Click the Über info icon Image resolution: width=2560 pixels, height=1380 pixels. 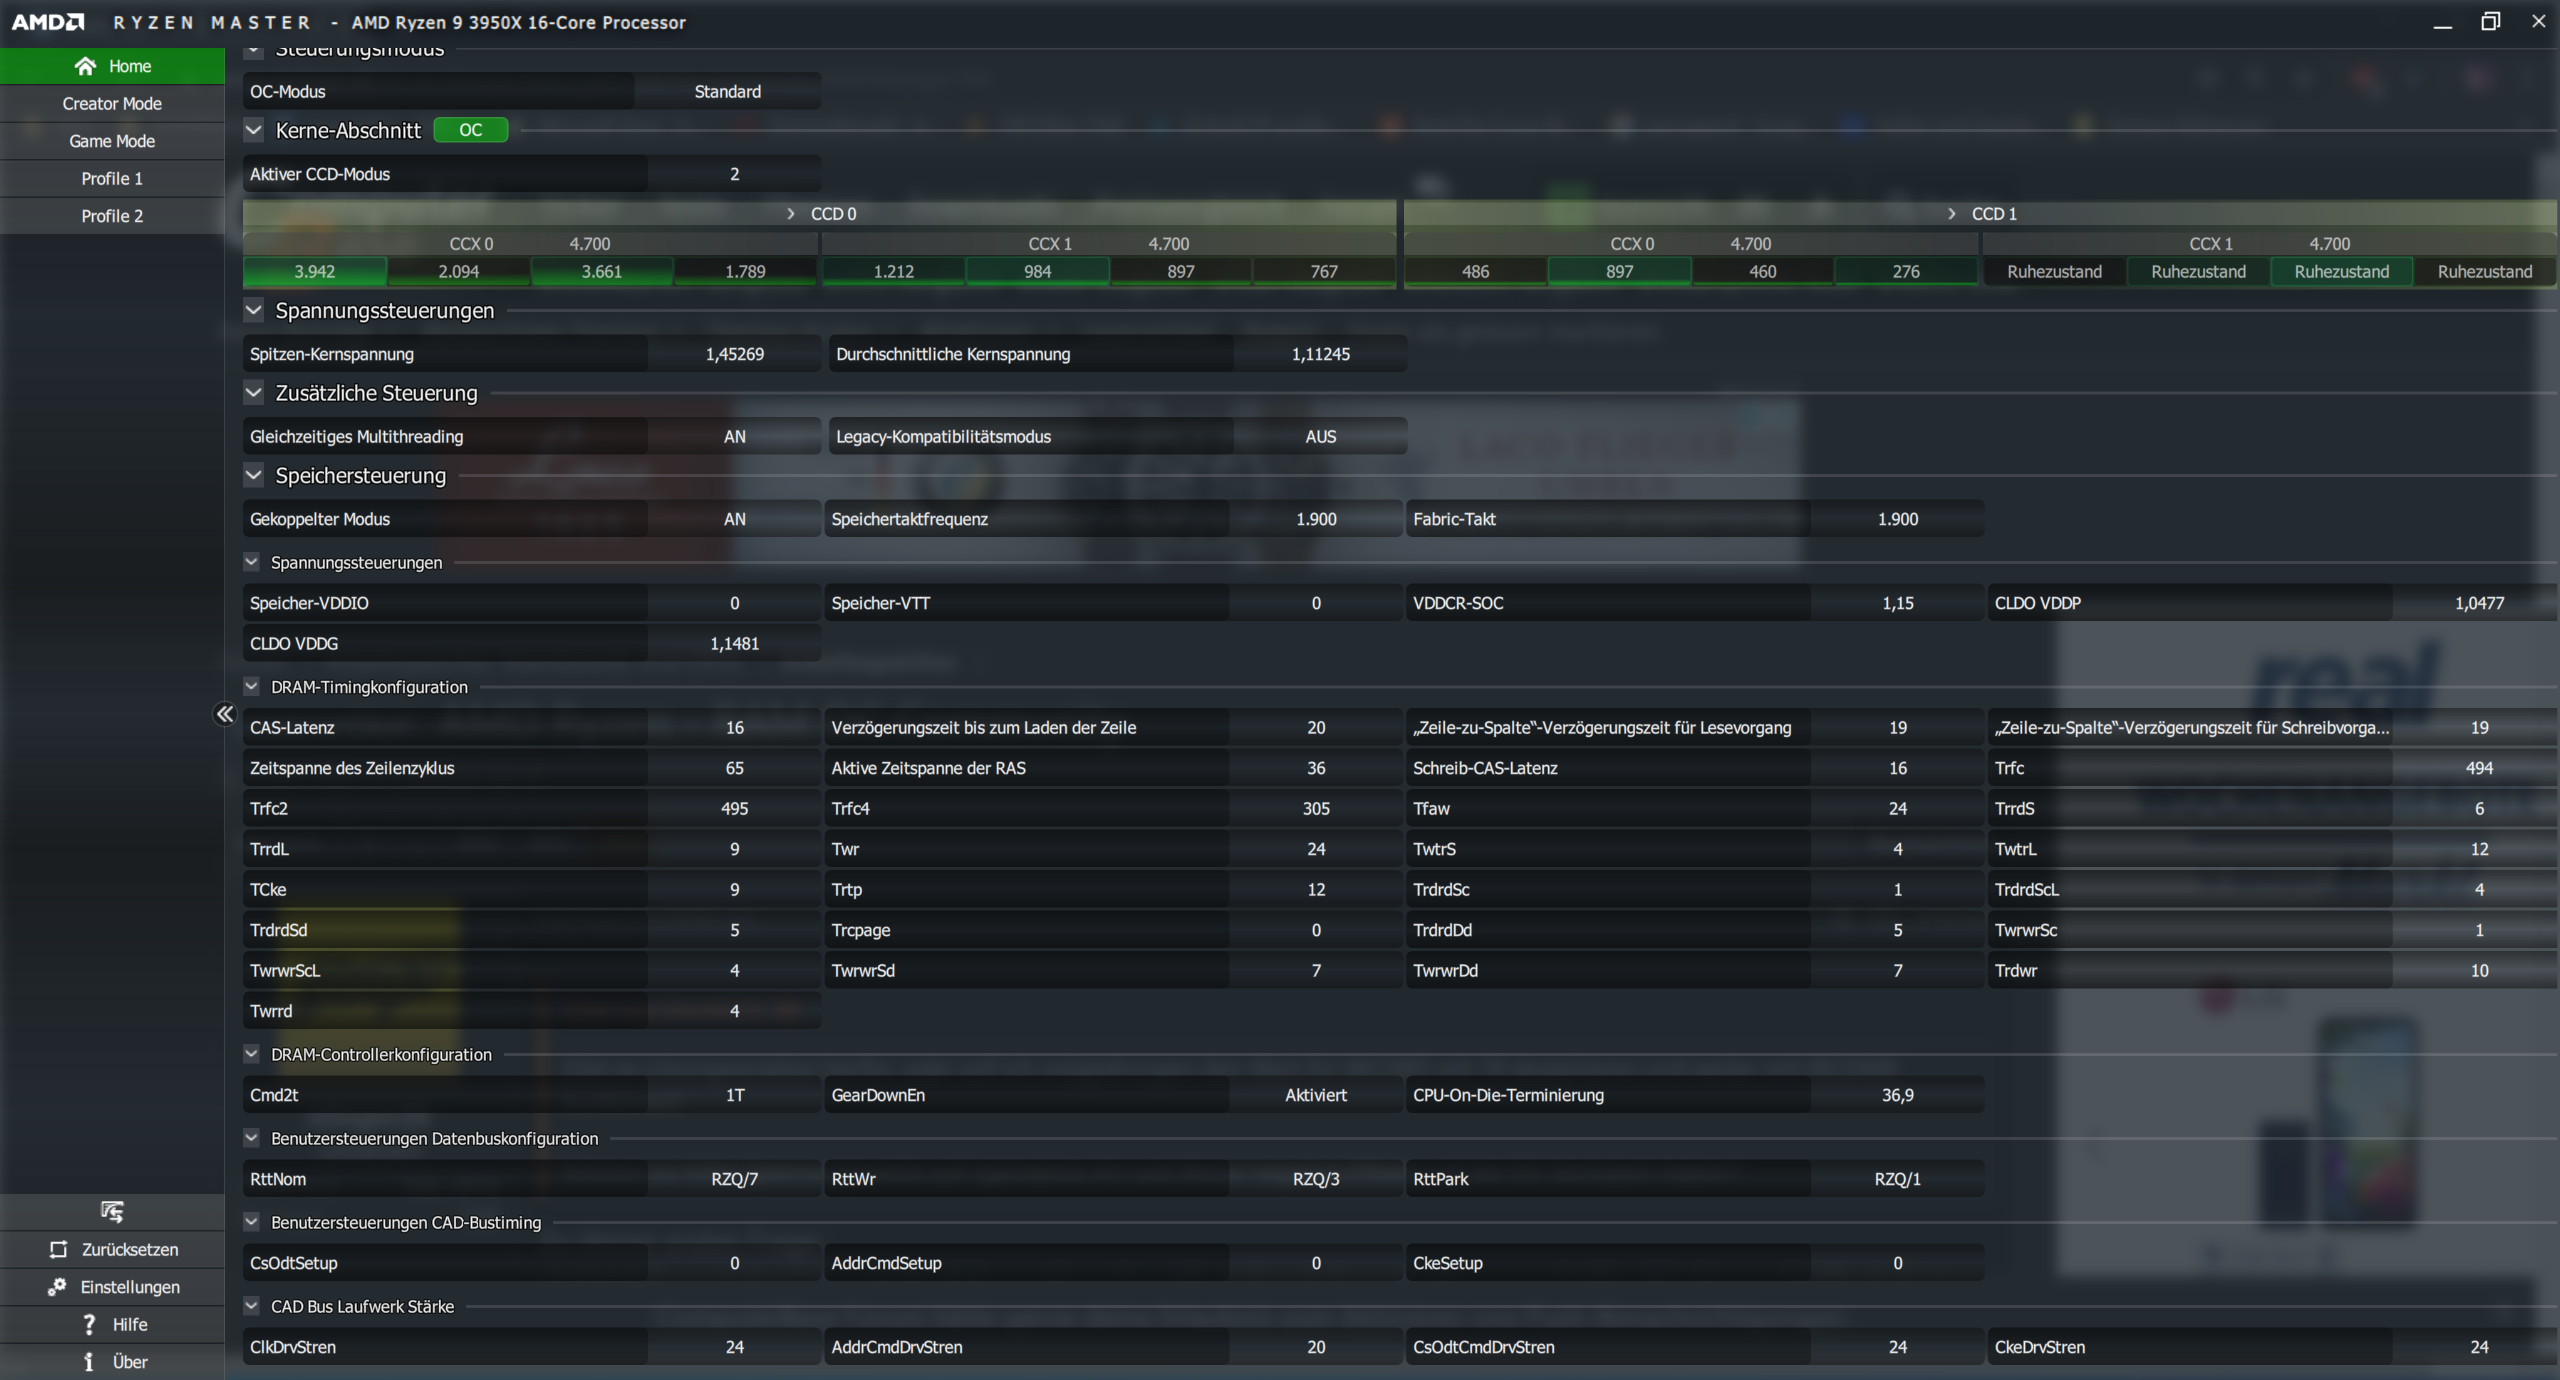coord(89,1362)
